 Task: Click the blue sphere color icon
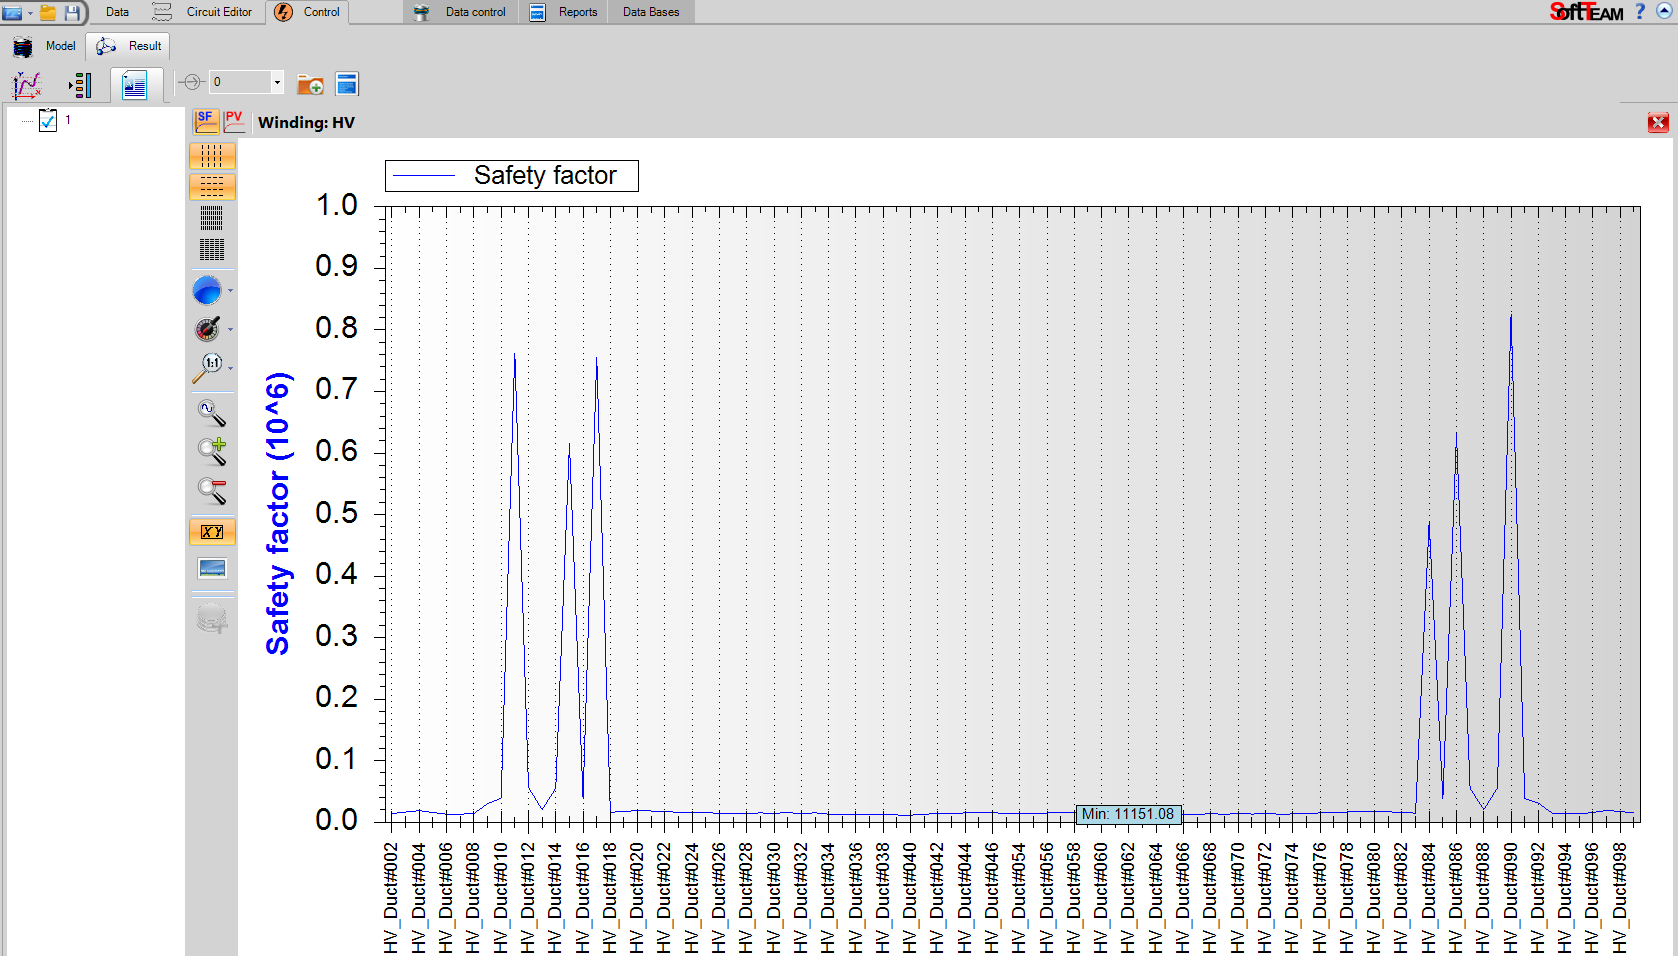pyautogui.click(x=207, y=291)
